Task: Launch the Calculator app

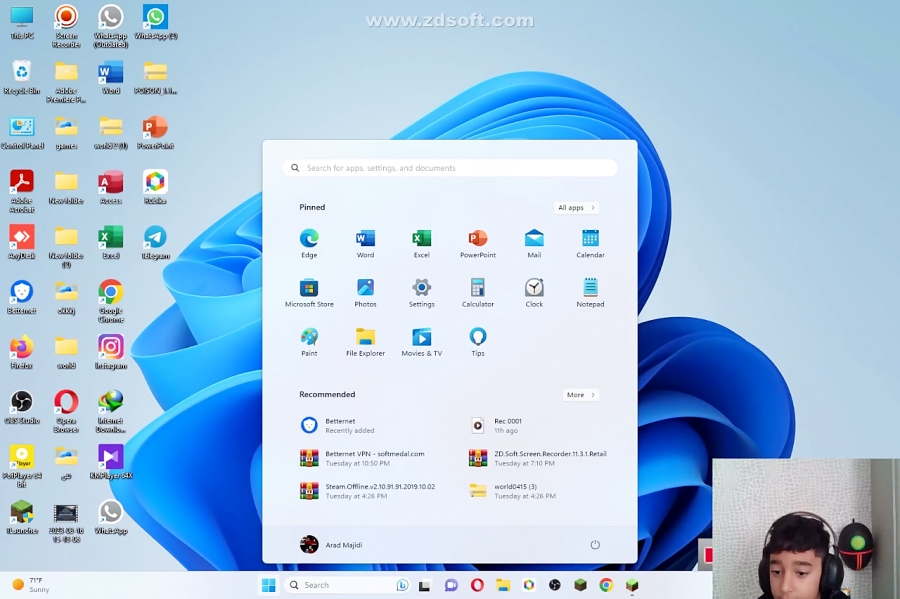Action: click(478, 293)
